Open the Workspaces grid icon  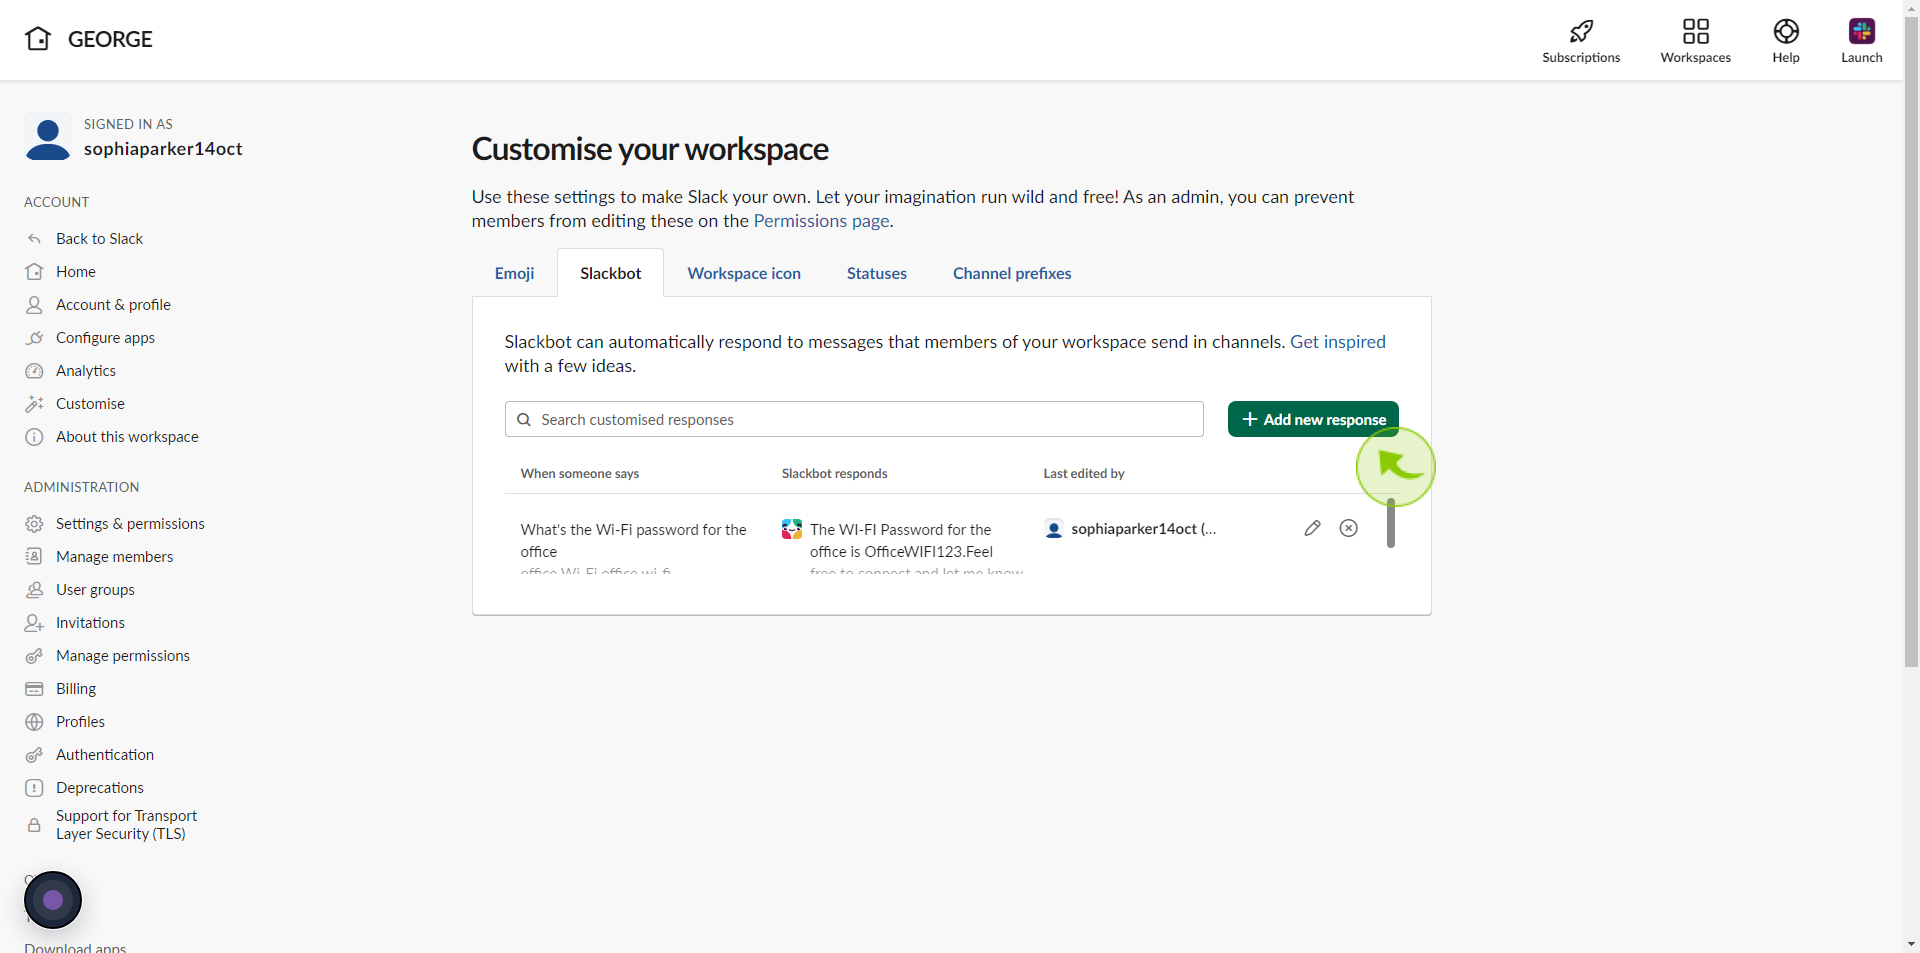(x=1696, y=31)
